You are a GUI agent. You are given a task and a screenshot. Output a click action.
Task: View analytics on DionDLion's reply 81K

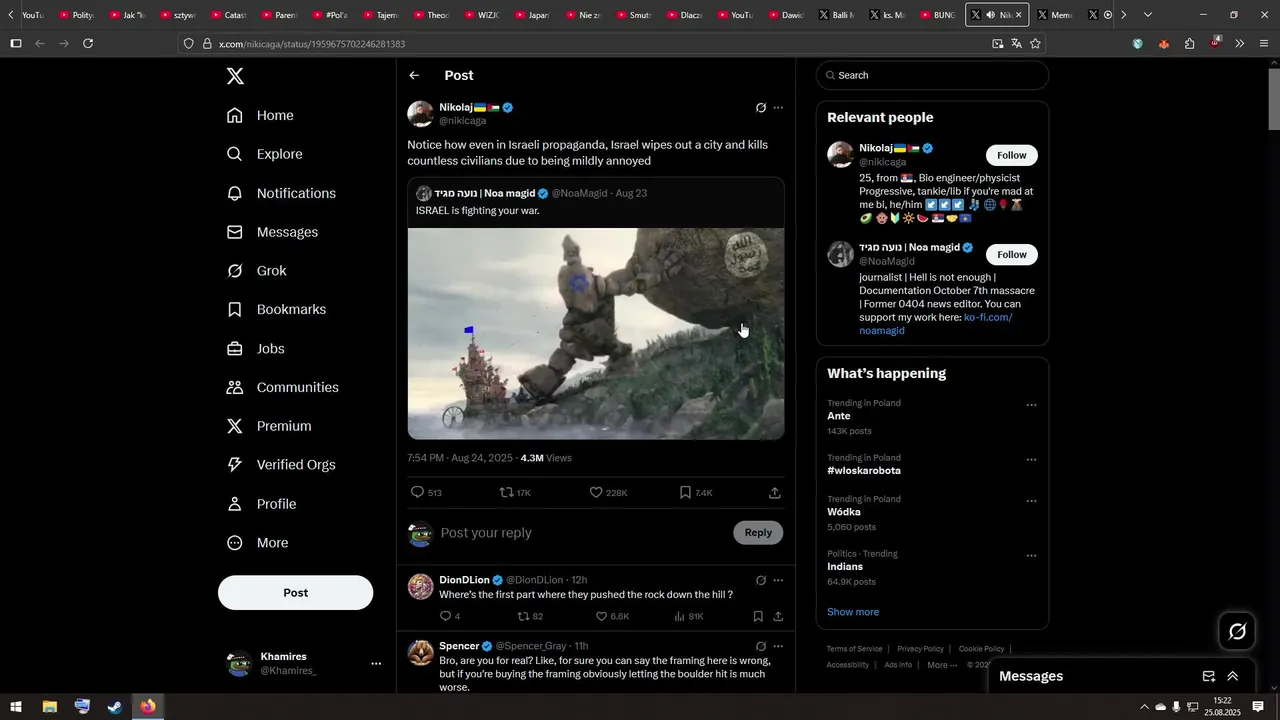[689, 617]
